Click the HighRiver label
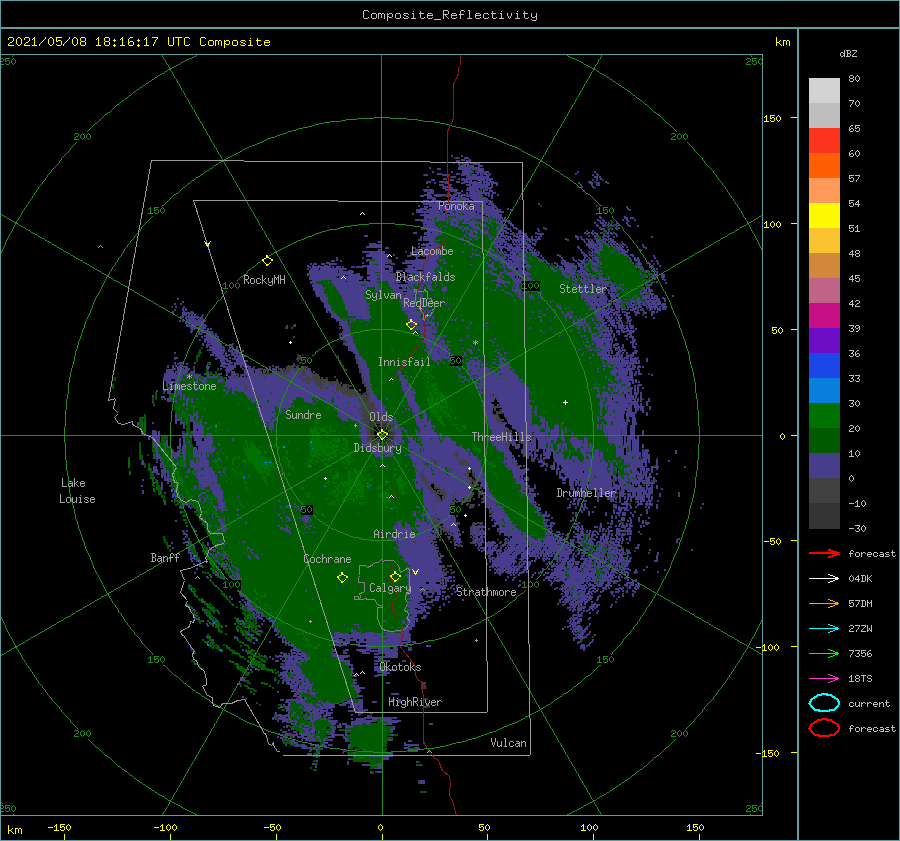Screen dimensions: 900x841 click(x=415, y=702)
